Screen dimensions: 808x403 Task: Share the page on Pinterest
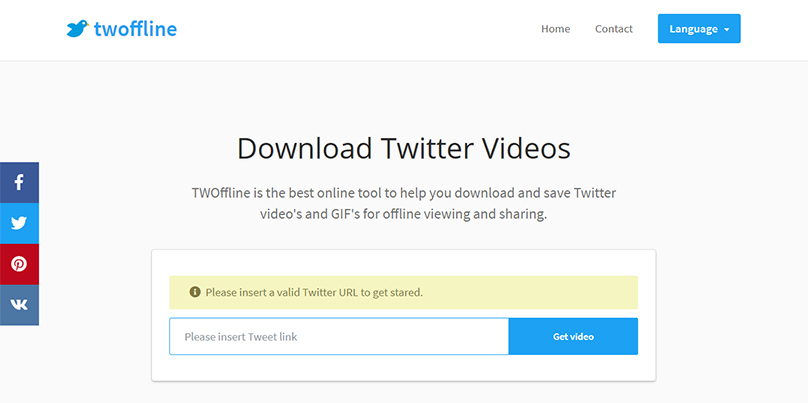coord(19,264)
